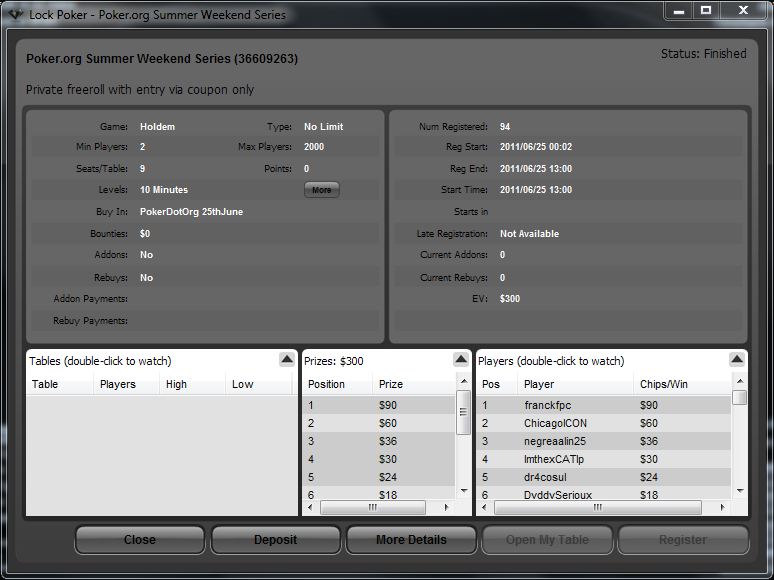Click right arrow of Players horizontal scrollbar
This screenshot has height=580, width=774.
(x=722, y=507)
